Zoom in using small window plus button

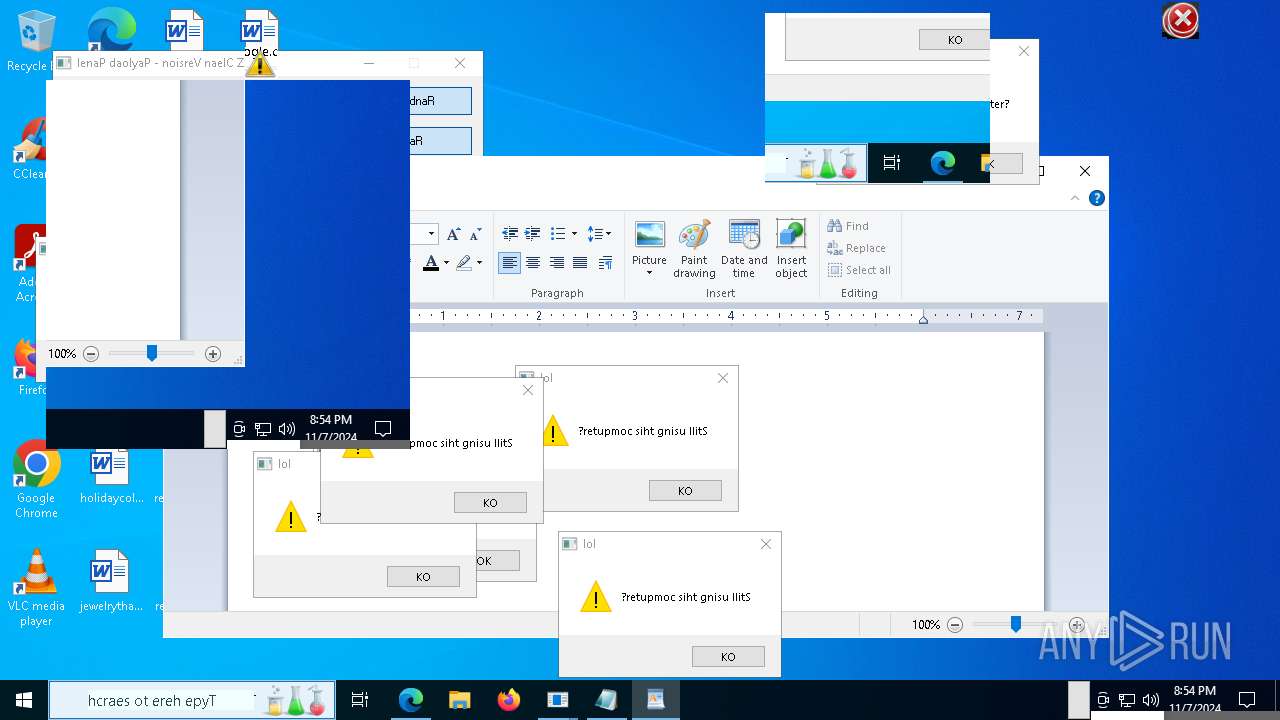(213, 354)
